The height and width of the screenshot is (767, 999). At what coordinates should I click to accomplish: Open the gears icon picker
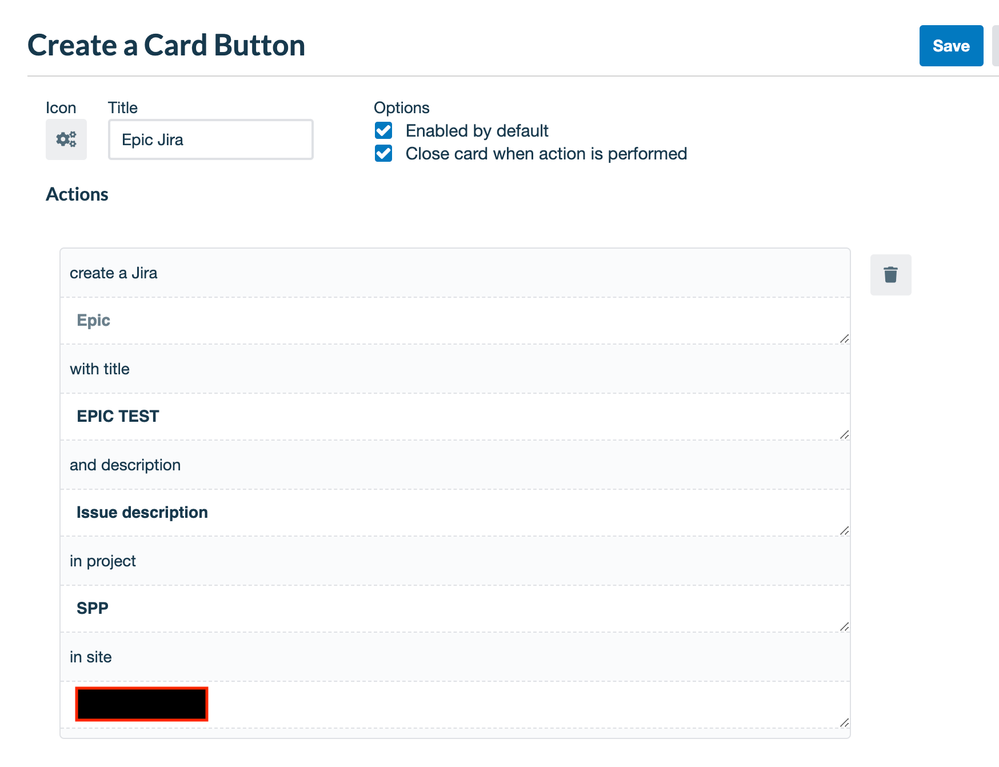66,140
